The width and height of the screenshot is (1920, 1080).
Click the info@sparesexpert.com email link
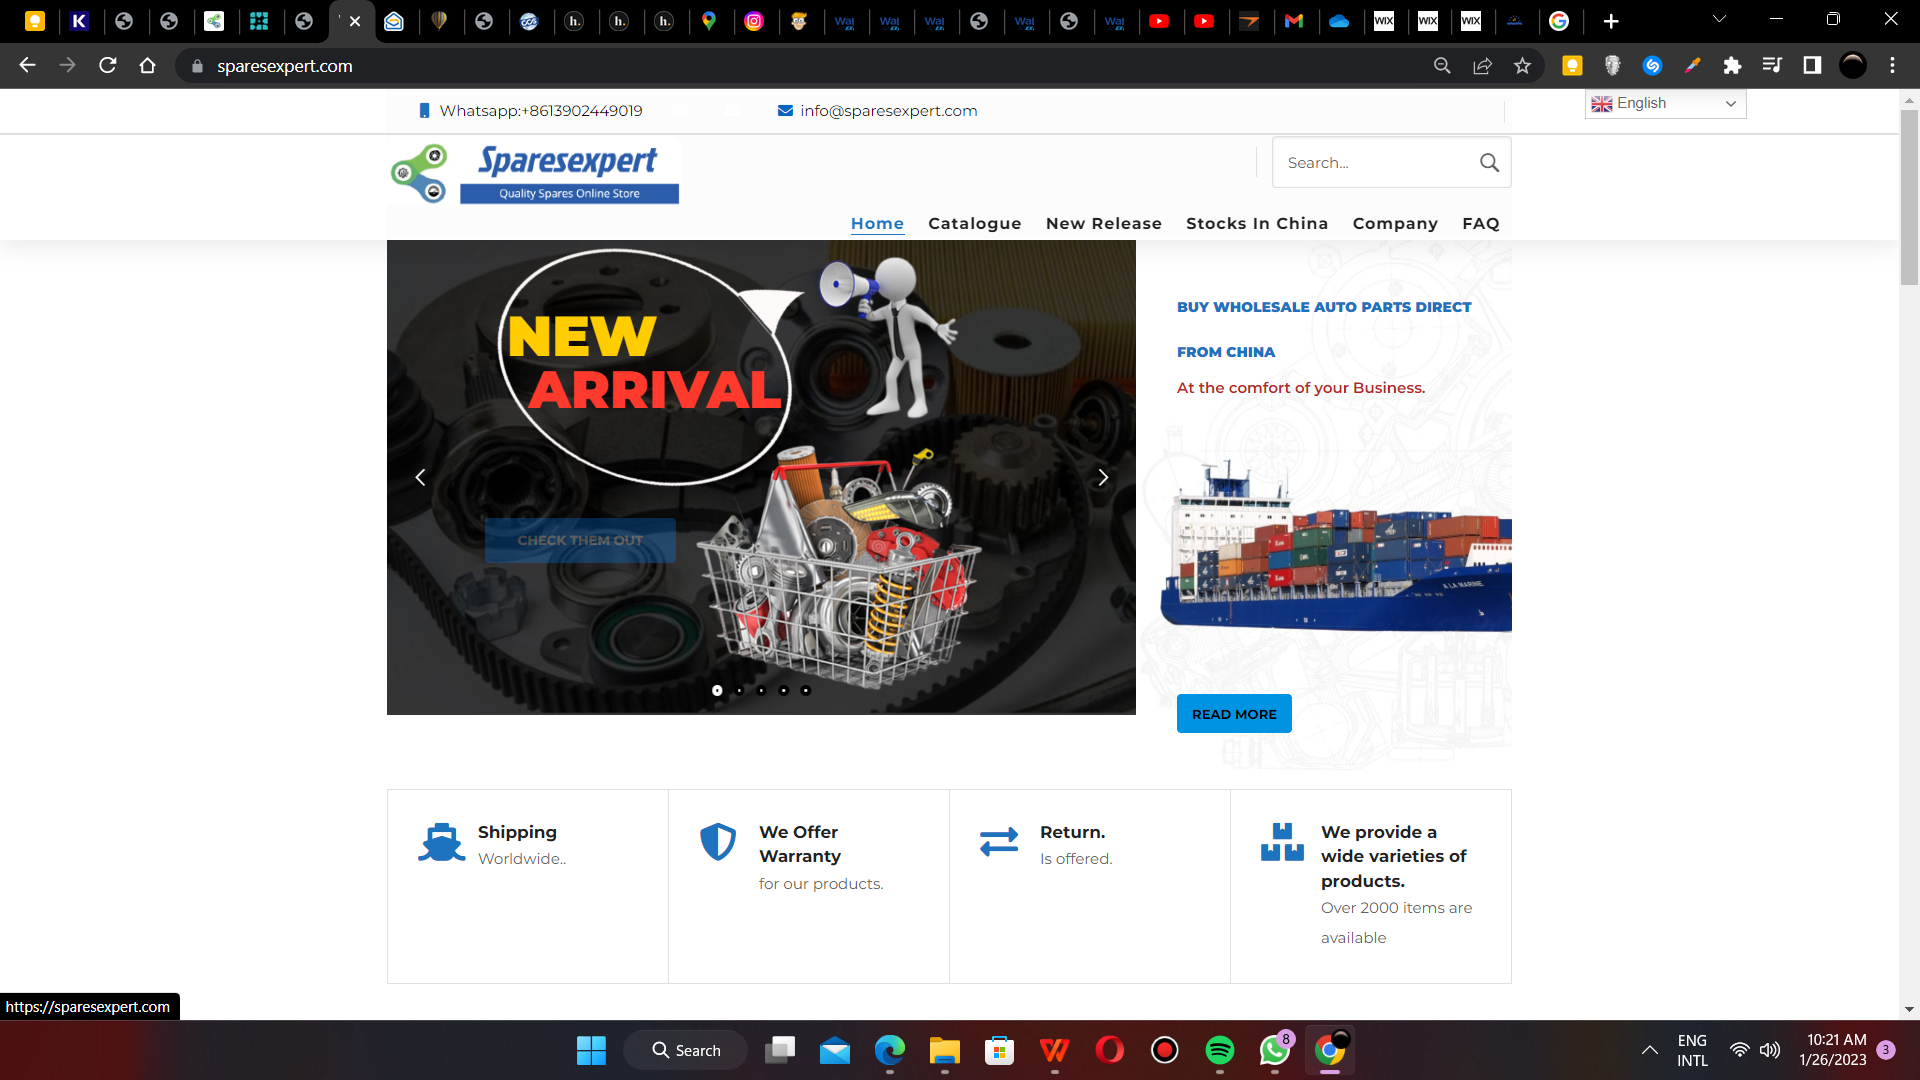pyautogui.click(x=888, y=111)
